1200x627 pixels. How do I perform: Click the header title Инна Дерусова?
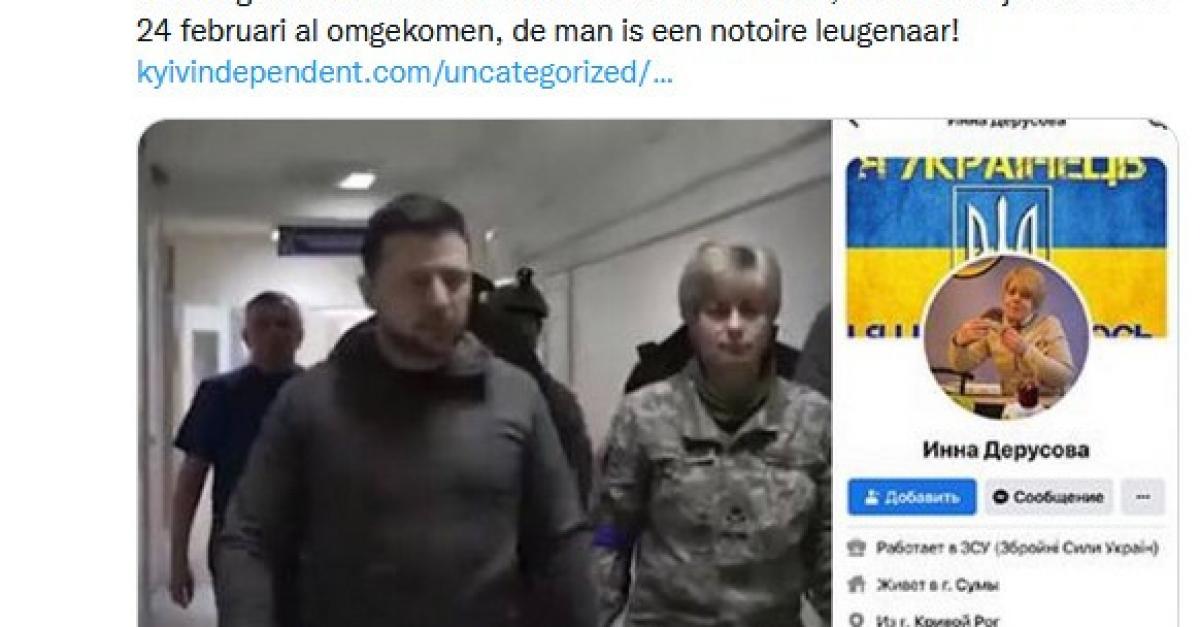pyautogui.click(x=1006, y=122)
